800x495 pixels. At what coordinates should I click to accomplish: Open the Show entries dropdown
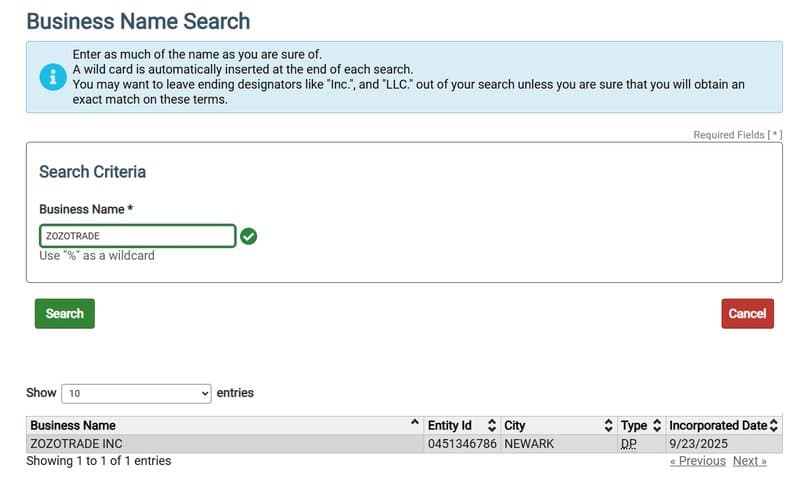point(136,393)
